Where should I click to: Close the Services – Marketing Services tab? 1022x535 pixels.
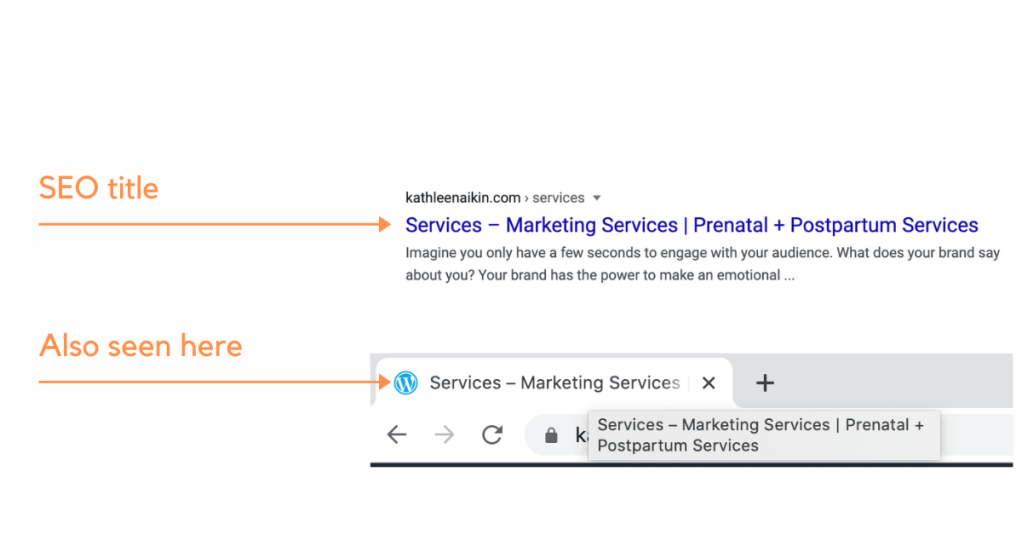pos(709,382)
